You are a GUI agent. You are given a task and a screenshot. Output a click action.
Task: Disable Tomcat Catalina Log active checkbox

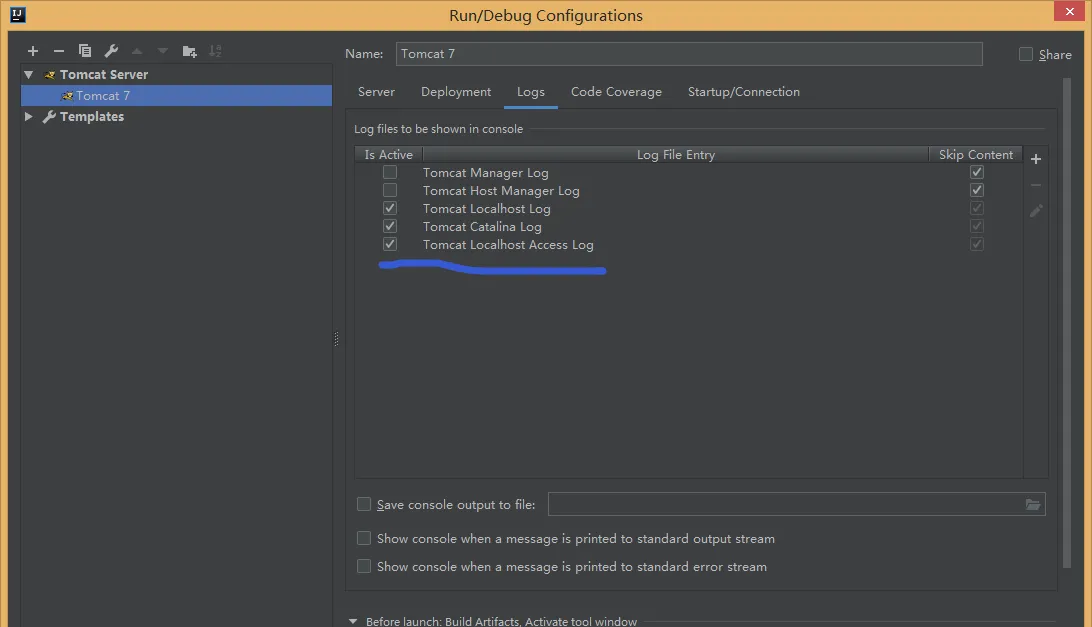[390, 226]
